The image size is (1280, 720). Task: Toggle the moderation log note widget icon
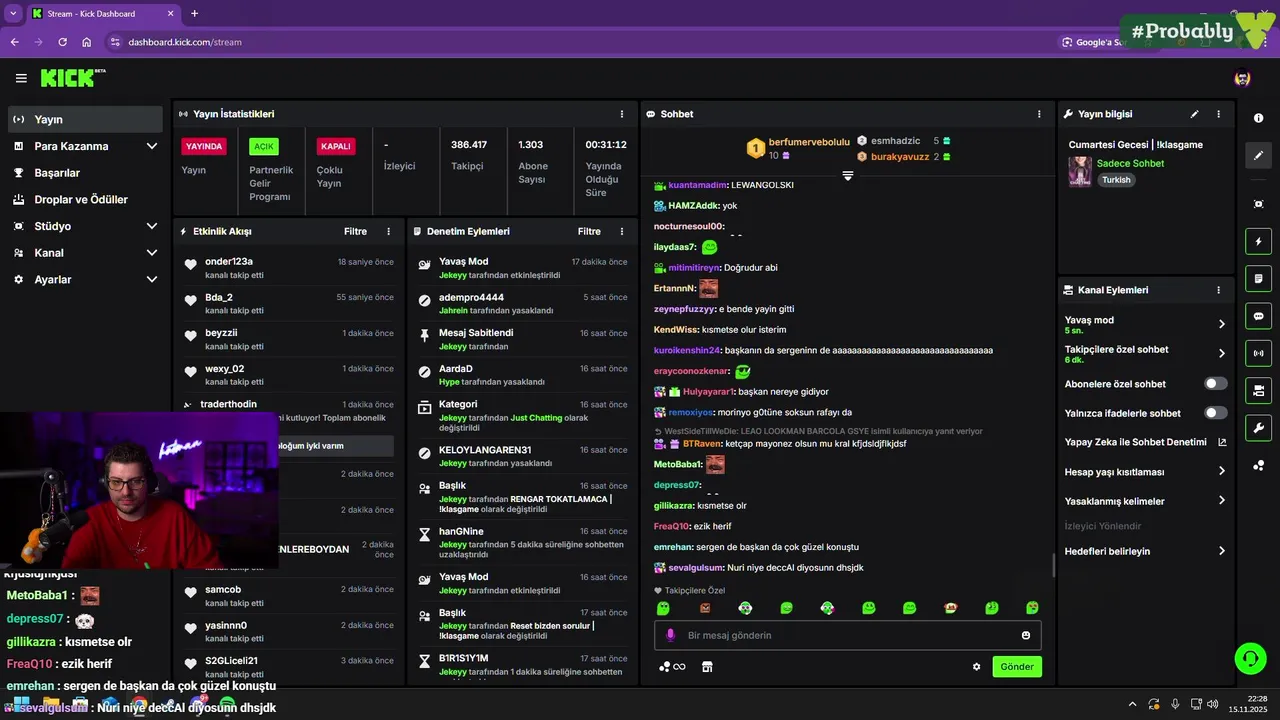[1258, 278]
